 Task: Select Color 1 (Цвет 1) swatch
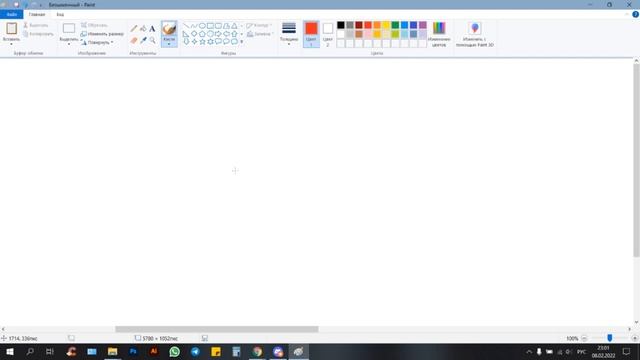click(x=311, y=34)
